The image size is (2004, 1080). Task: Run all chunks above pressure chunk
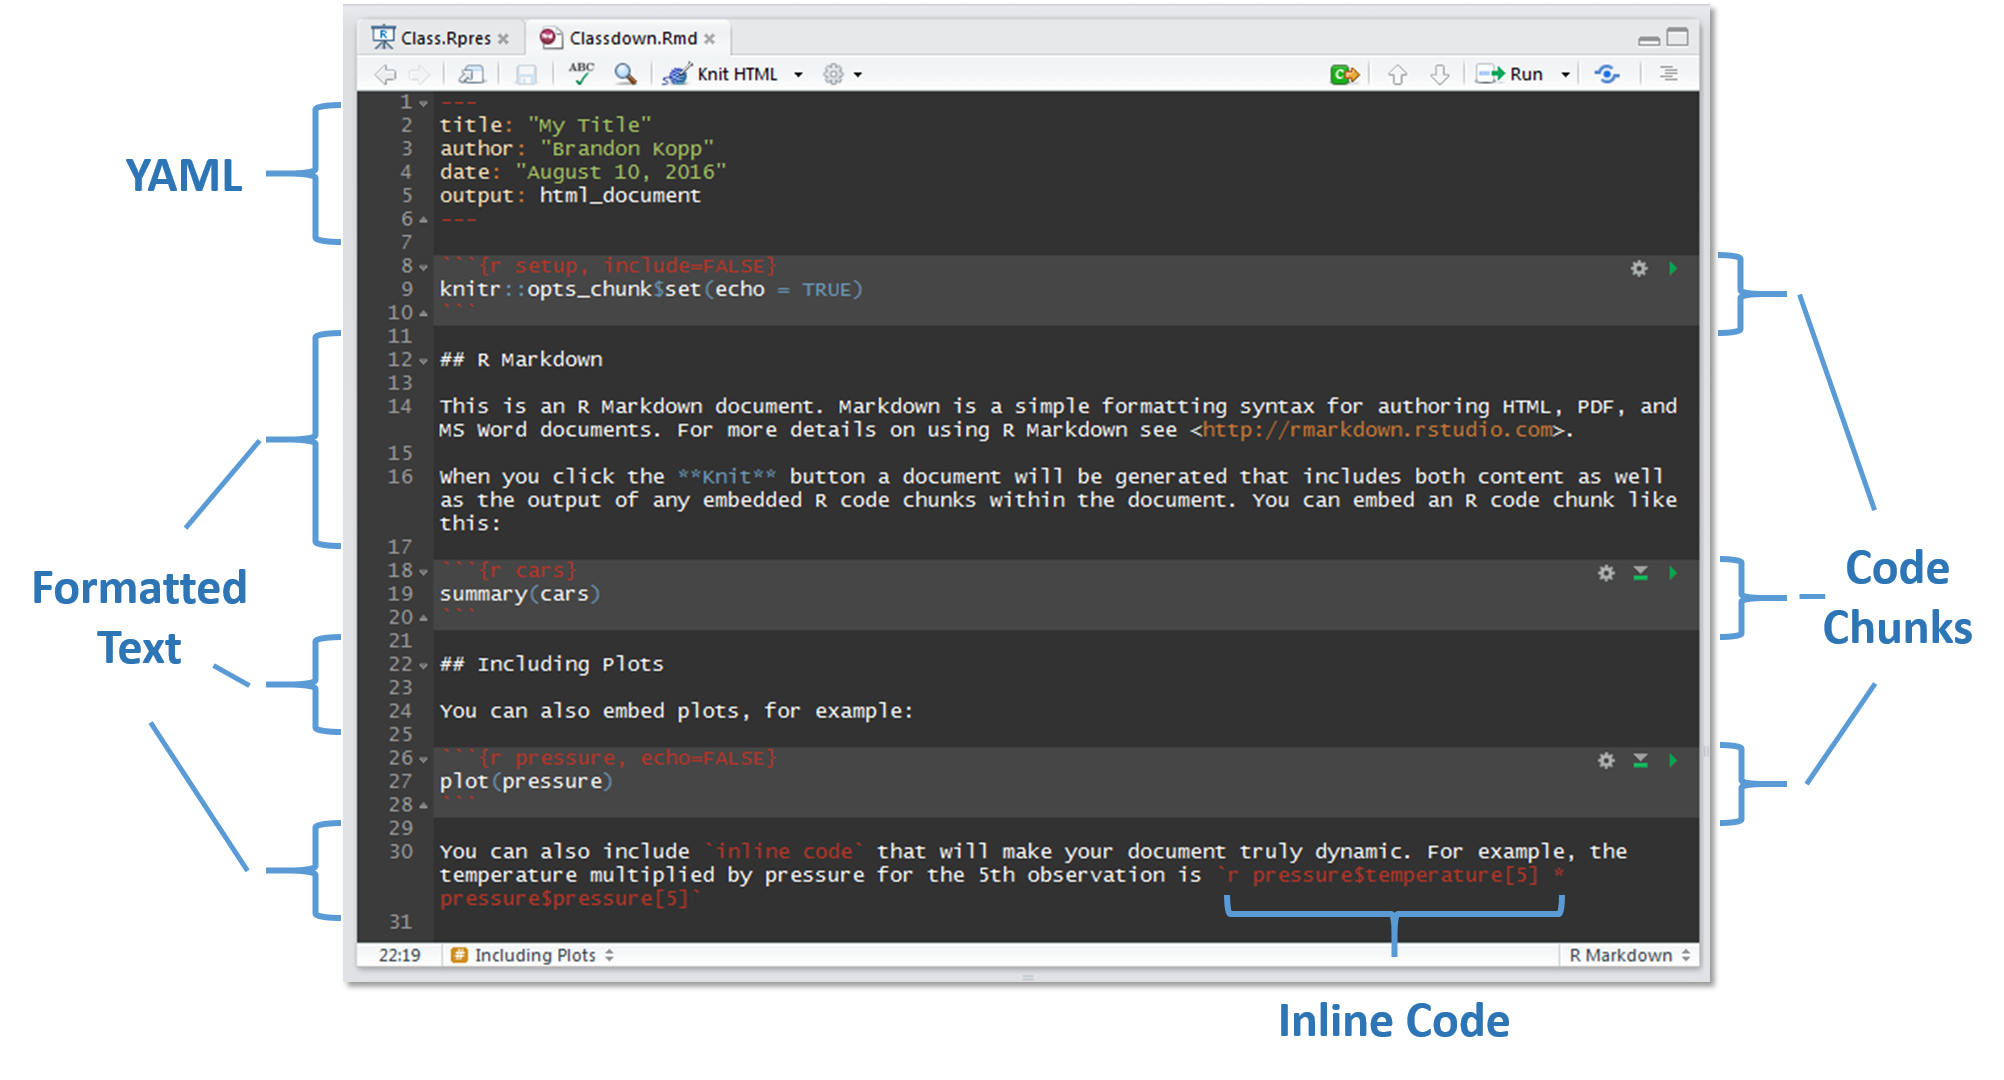coord(1640,761)
